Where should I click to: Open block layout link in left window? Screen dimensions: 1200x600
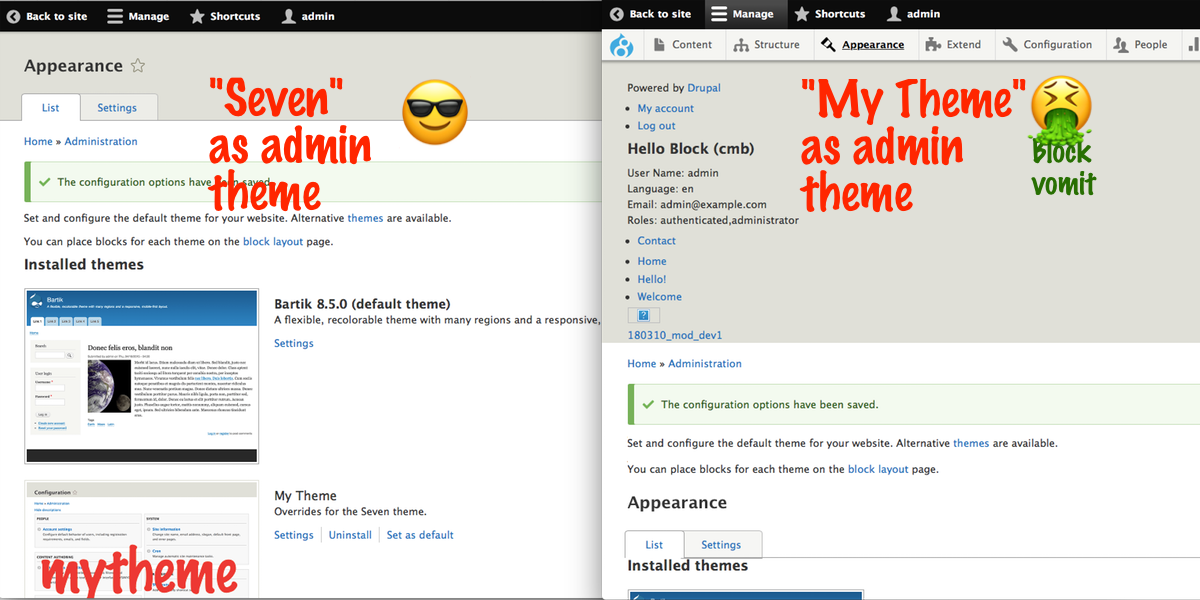(273, 242)
